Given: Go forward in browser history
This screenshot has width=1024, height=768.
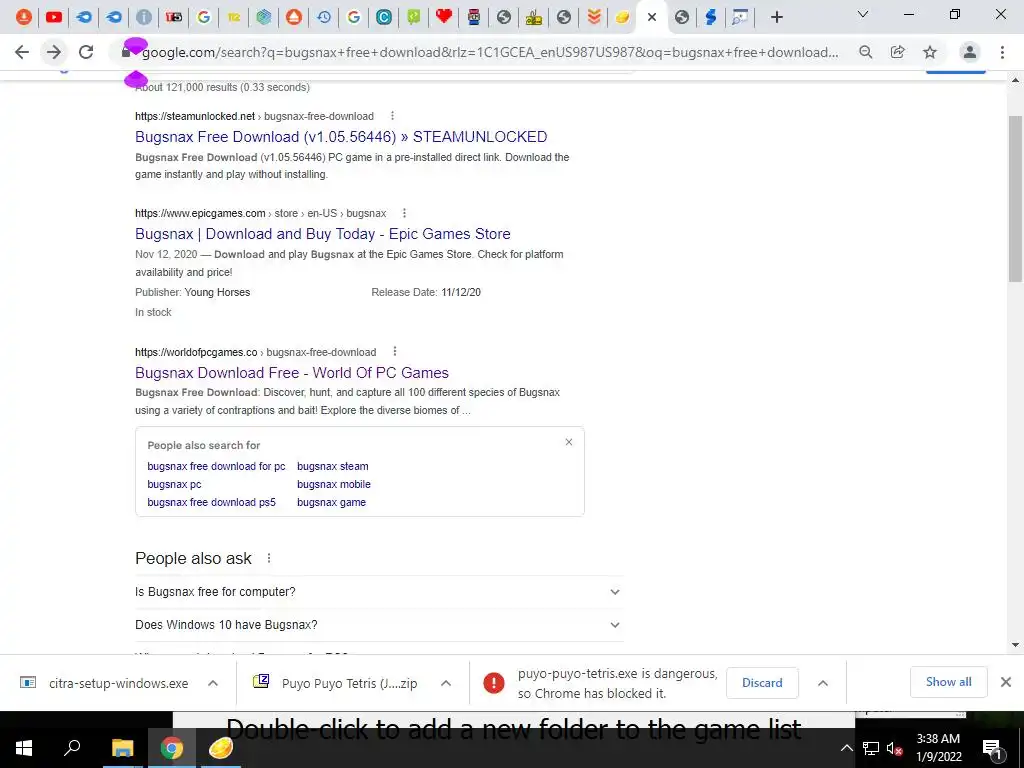Looking at the screenshot, I should click(54, 52).
